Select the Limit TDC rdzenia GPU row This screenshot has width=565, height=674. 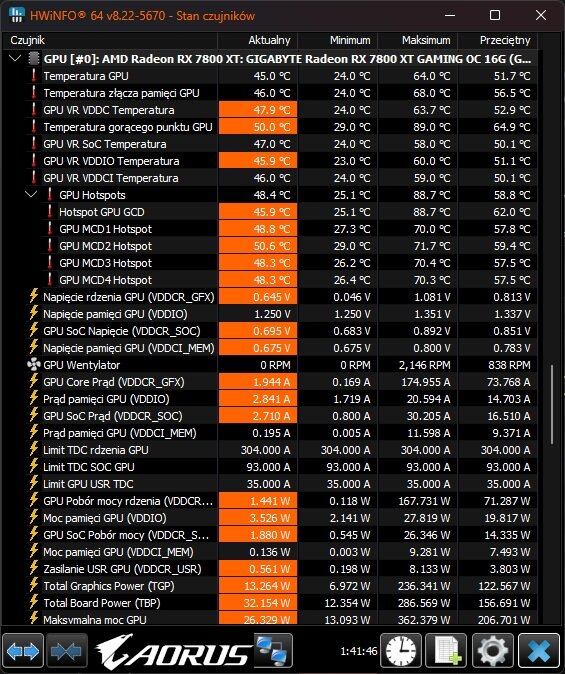pos(270,450)
